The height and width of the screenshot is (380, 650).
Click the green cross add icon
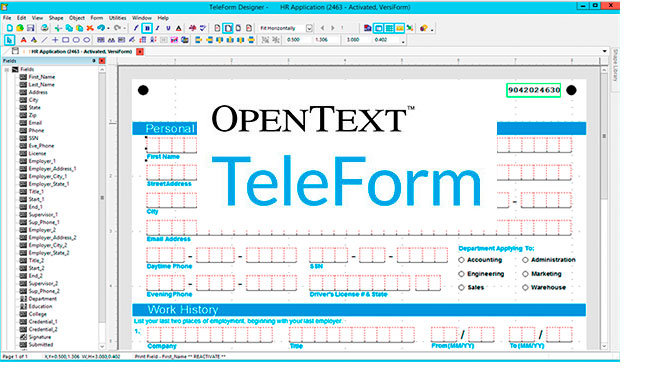[x=58, y=28]
